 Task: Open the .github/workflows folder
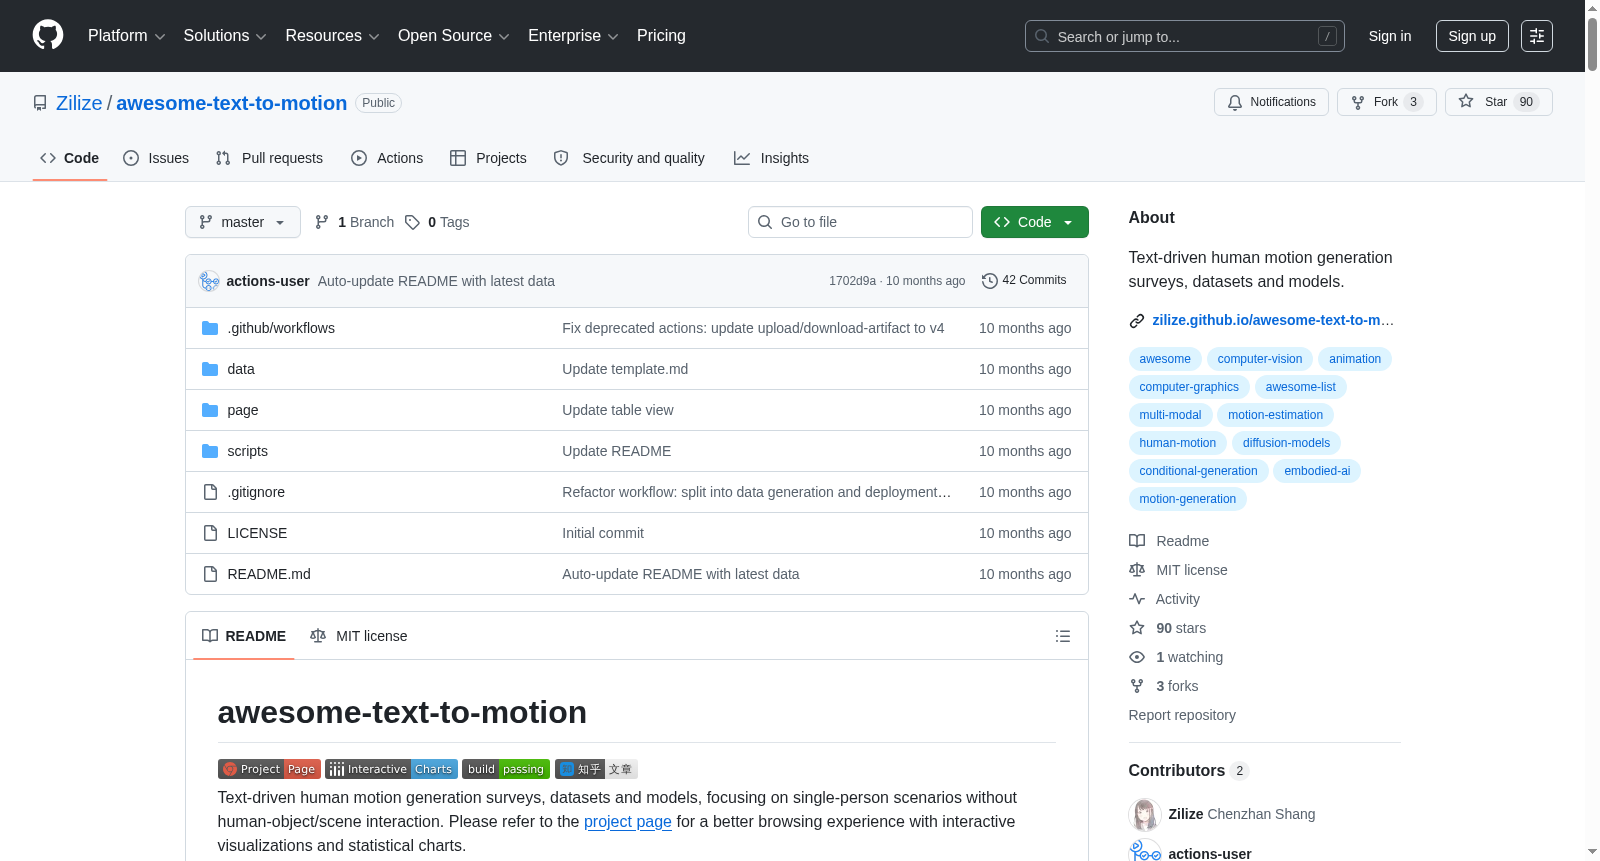(281, 328)
